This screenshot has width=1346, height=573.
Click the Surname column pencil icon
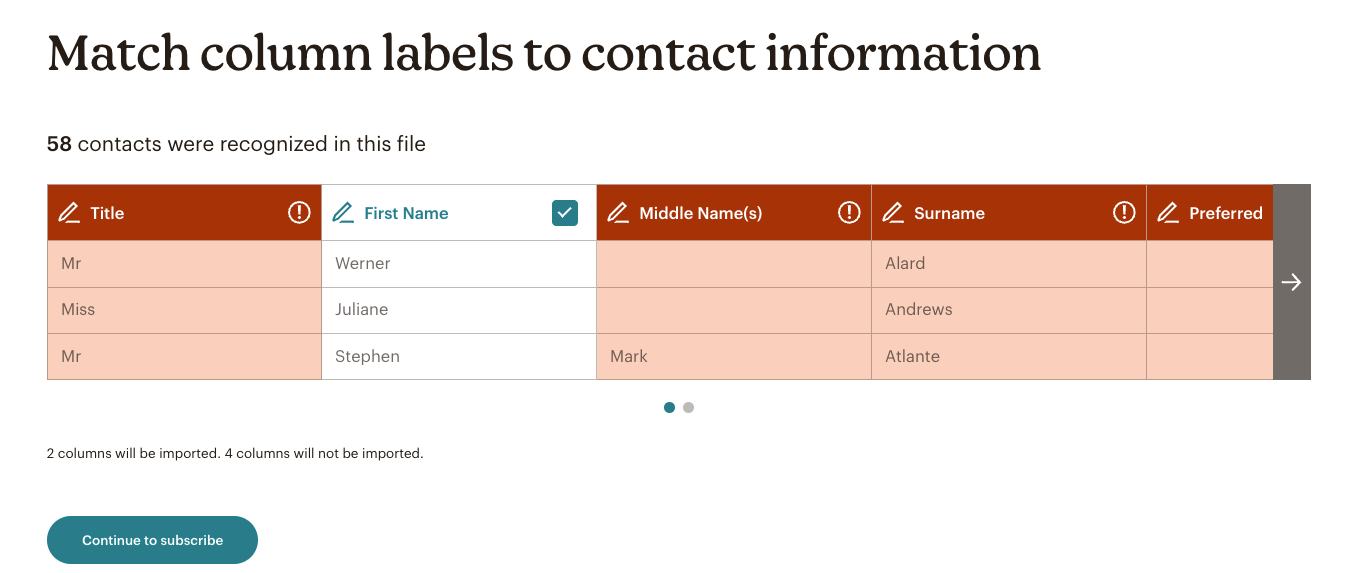click(893, 213)
